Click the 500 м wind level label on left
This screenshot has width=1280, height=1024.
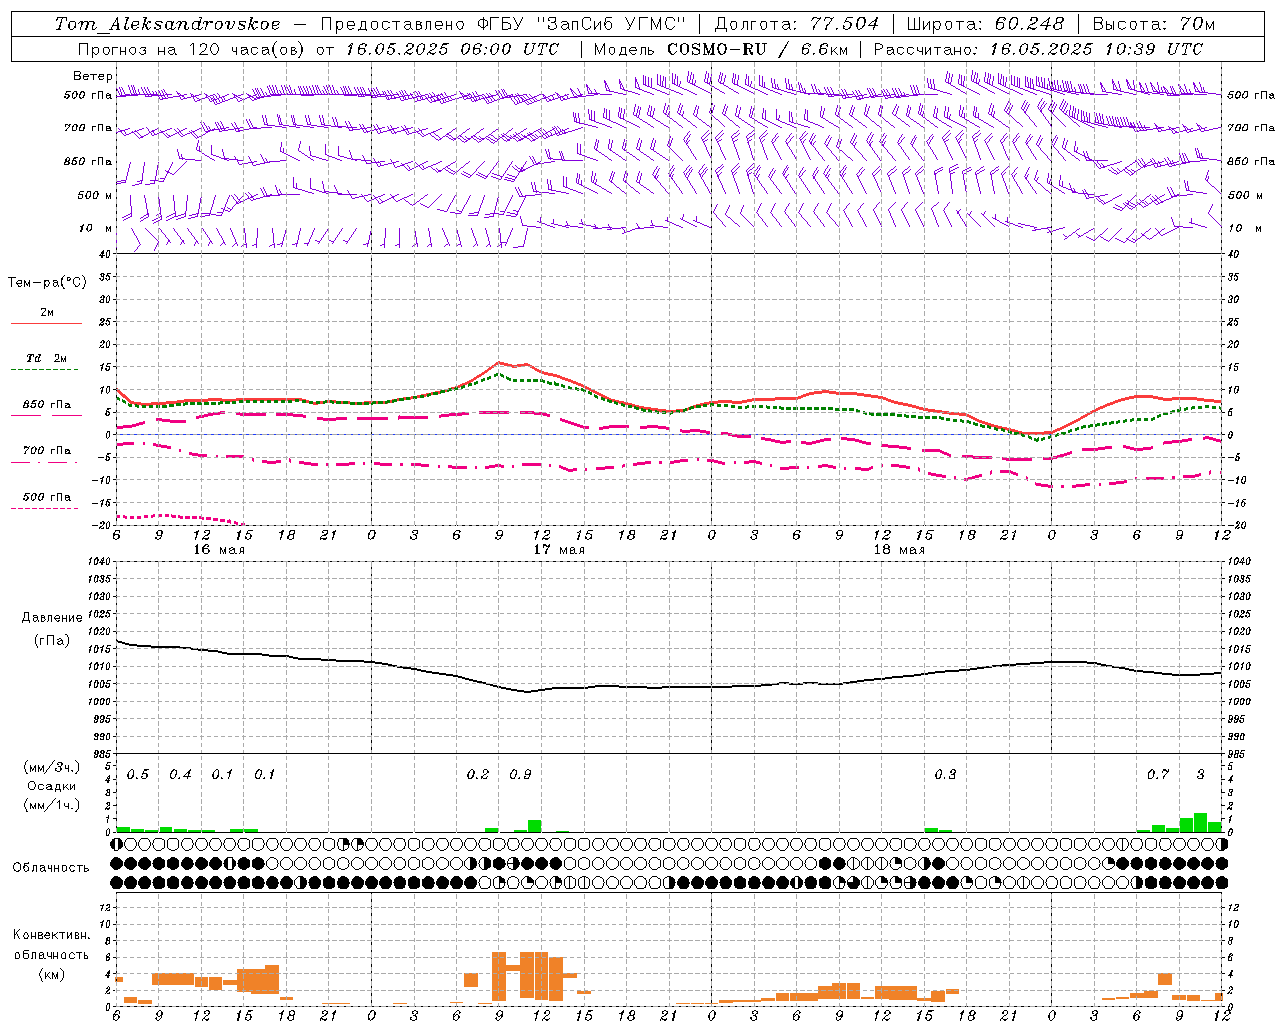(95, 195)
